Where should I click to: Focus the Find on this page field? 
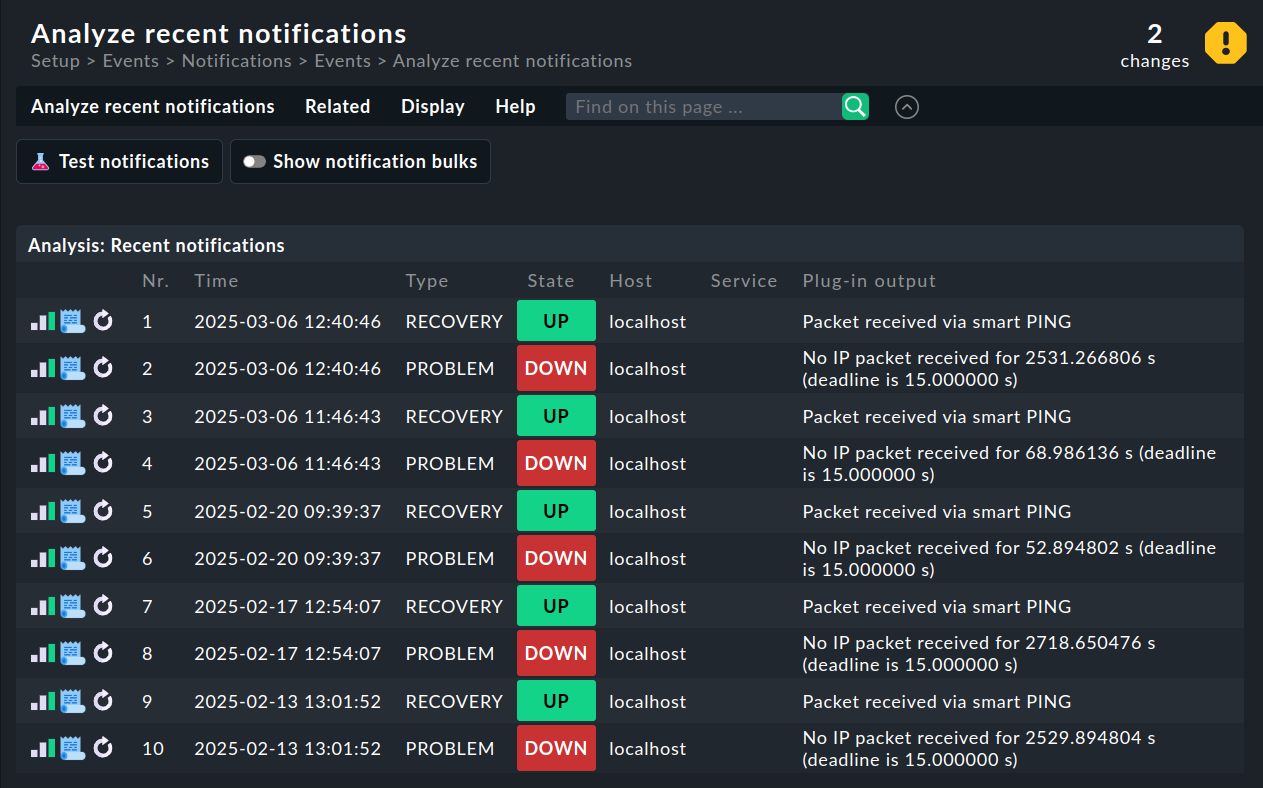coord(700,106)
